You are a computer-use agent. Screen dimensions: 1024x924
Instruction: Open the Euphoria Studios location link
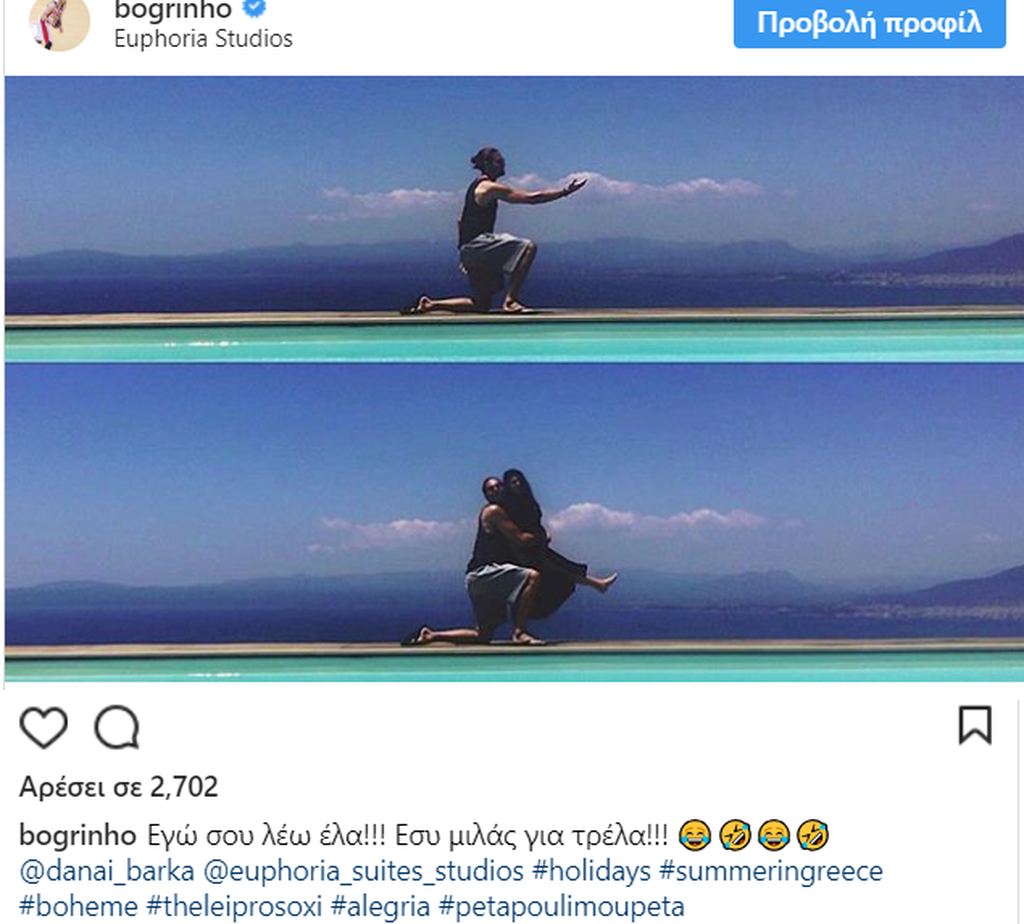pos(203,39)
